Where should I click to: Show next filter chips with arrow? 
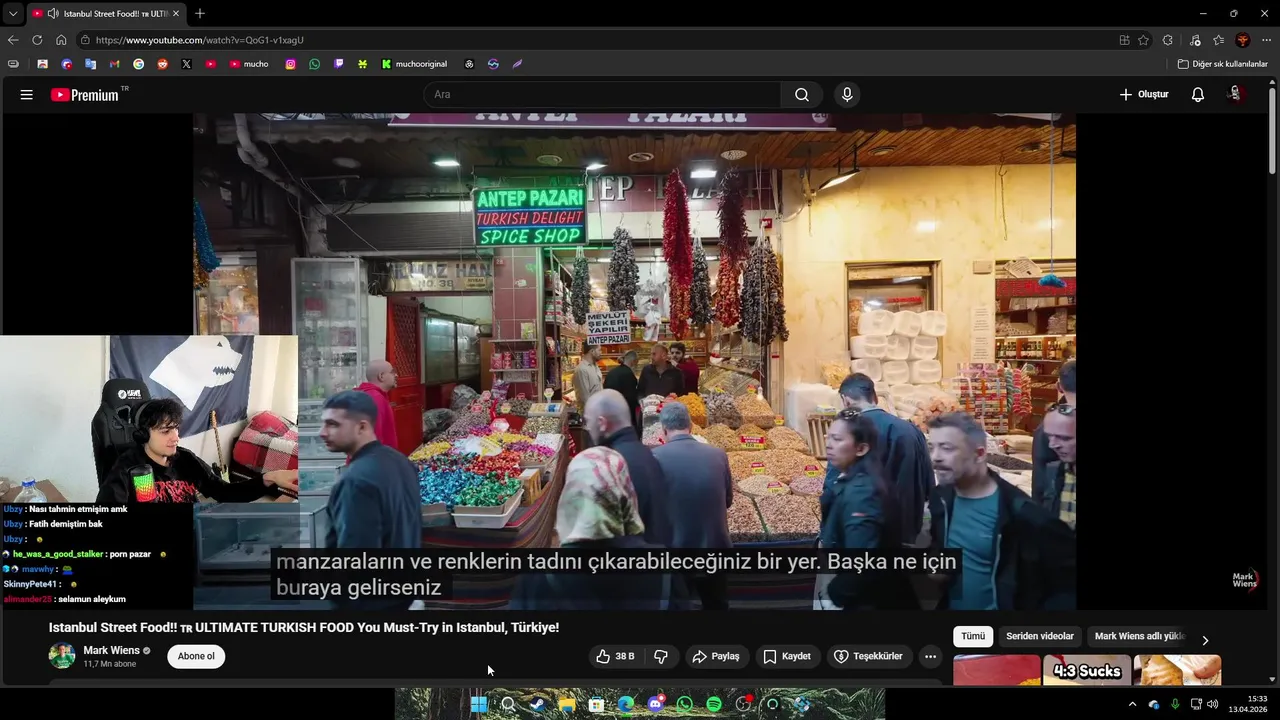[x=1205, y=640]
